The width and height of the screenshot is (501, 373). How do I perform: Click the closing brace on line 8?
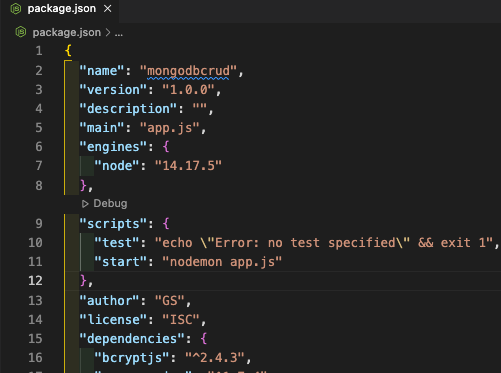[x=83, y=185]
